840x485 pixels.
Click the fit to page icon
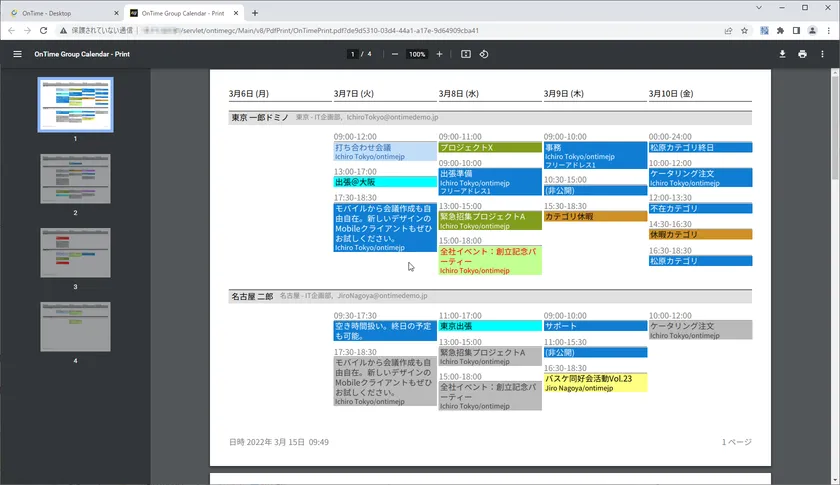[466, 54]
